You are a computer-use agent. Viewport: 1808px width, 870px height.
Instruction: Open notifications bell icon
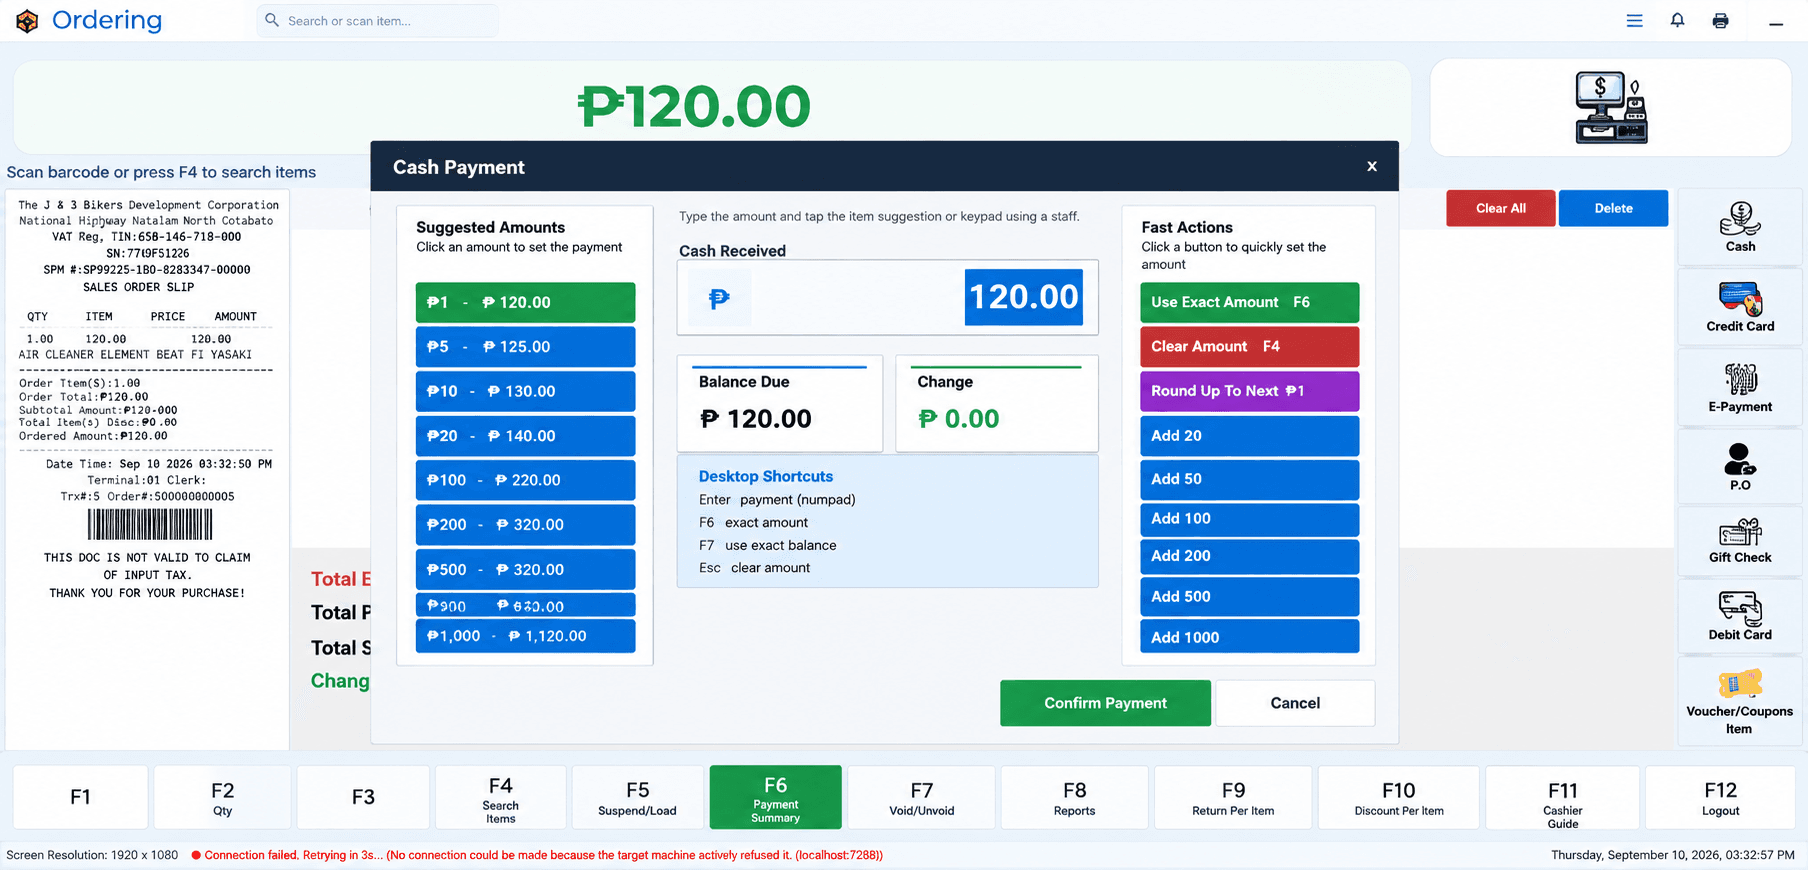pos(1677,21)
